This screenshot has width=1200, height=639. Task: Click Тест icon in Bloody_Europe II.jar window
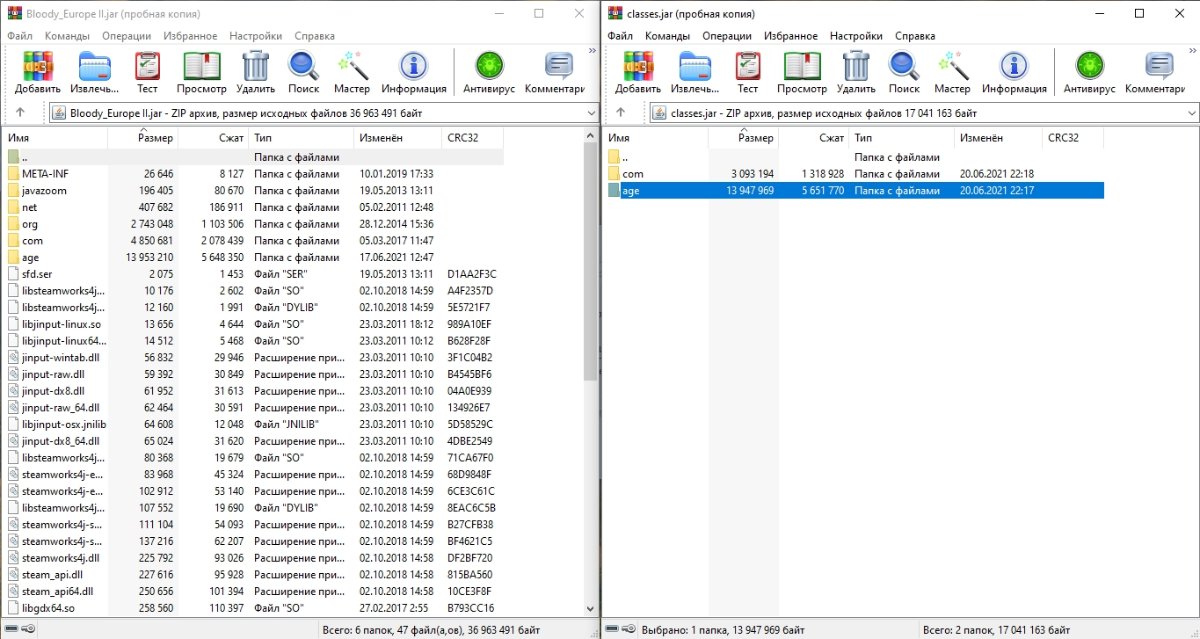(147, 65)
